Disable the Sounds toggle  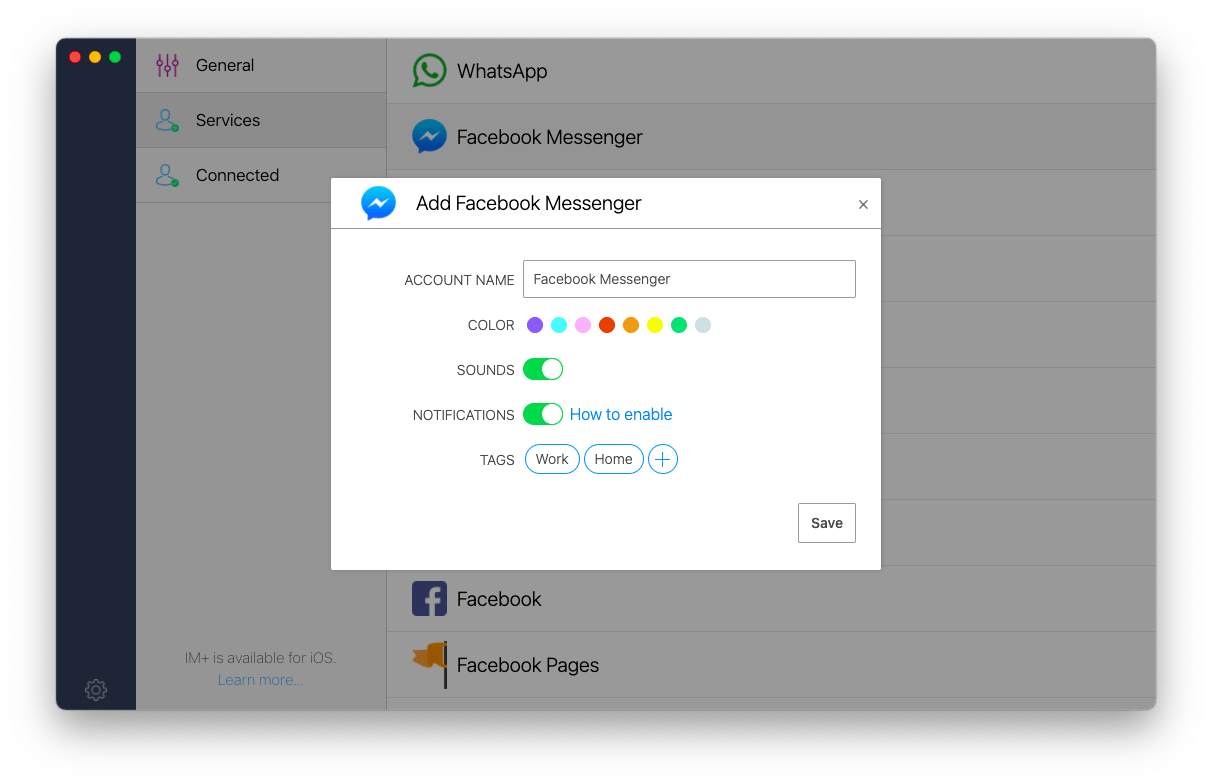[x=543, y=369]
